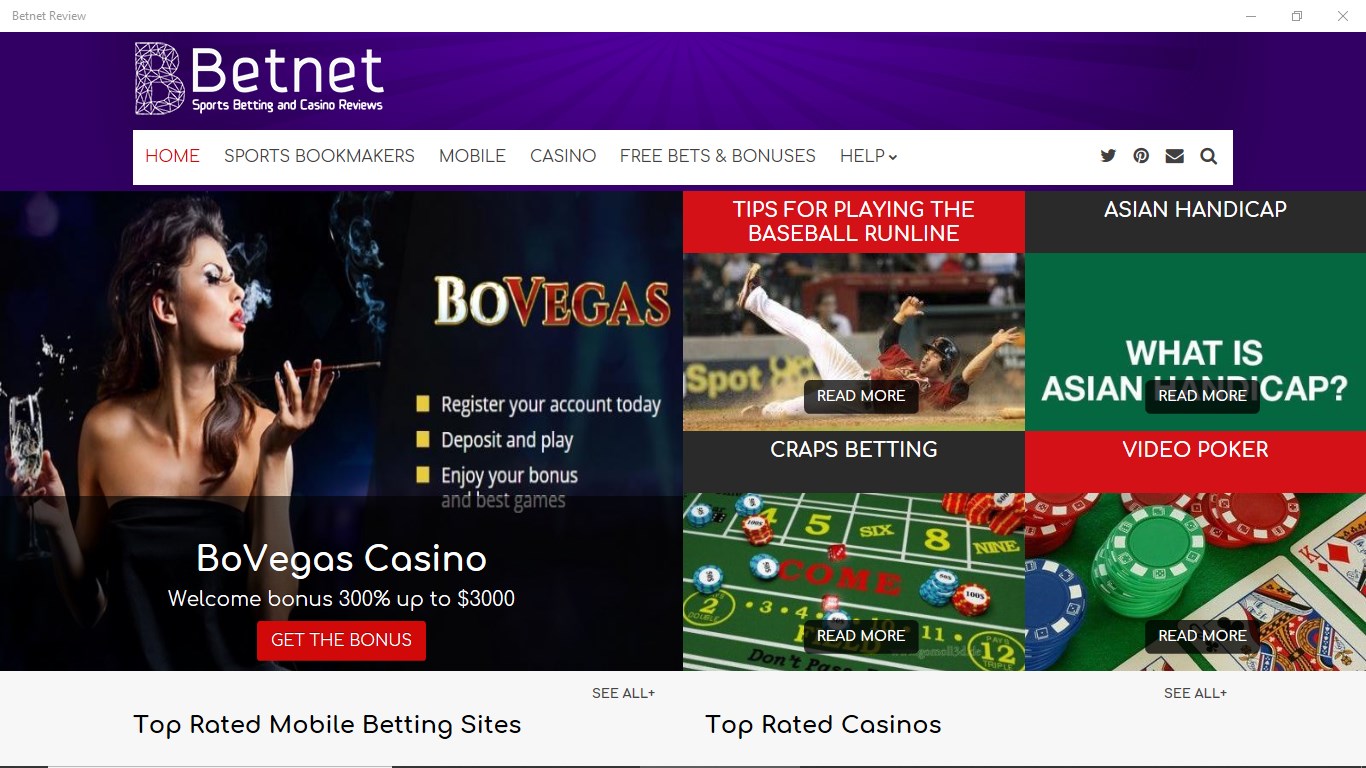Open the Twitter icon link

click(x=1108, y=156)
